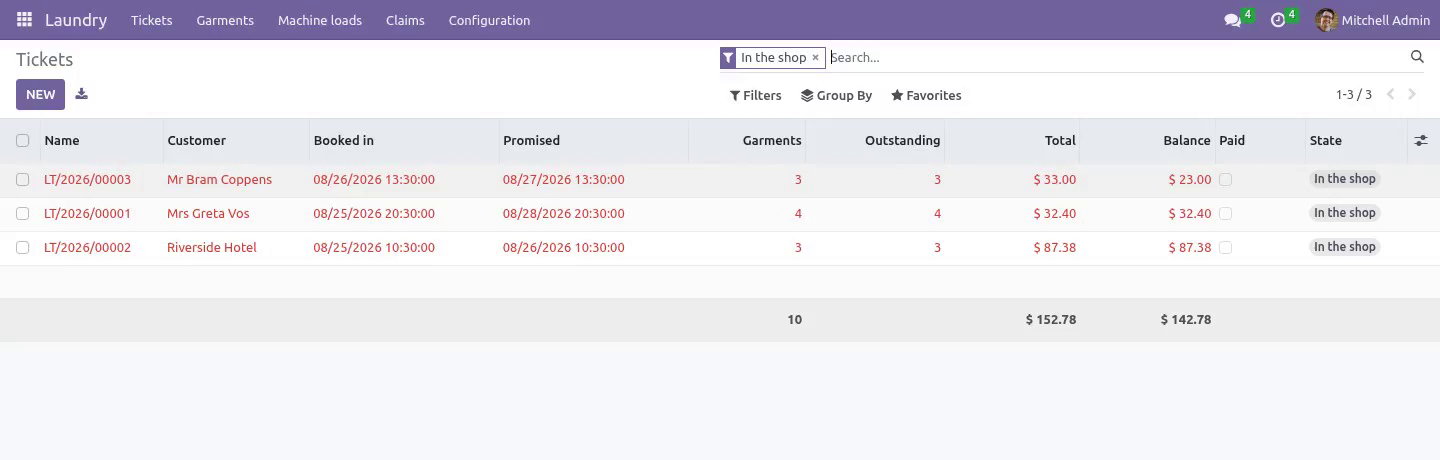Image resolution: width=1440 pixels, height=460 pixels.
Task: Toggle Paid checkbox for Mrs Greta Vos
Action: (1226, 214)
